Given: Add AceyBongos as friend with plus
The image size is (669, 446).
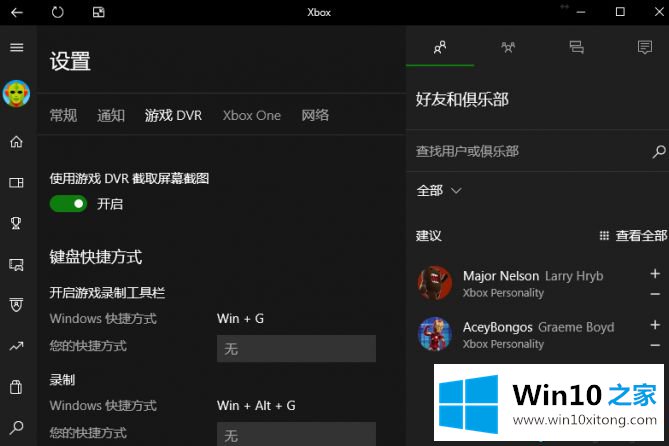Looking at the screenshot, I should click(x=655, y=325).
